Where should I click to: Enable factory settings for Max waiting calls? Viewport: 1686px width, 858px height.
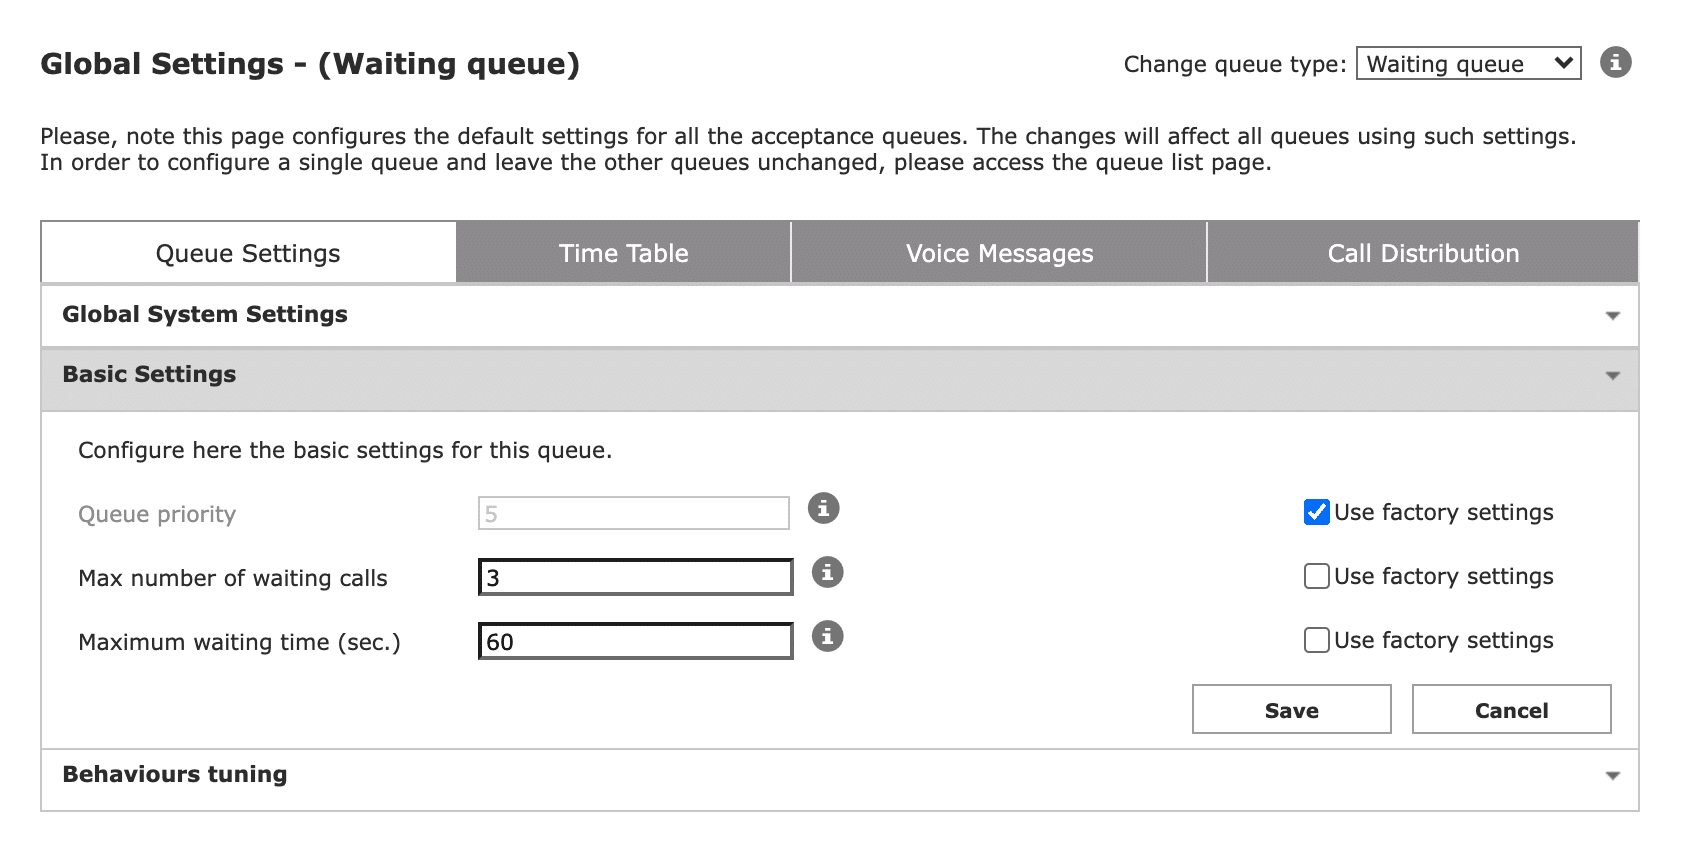pos(1316,576)
